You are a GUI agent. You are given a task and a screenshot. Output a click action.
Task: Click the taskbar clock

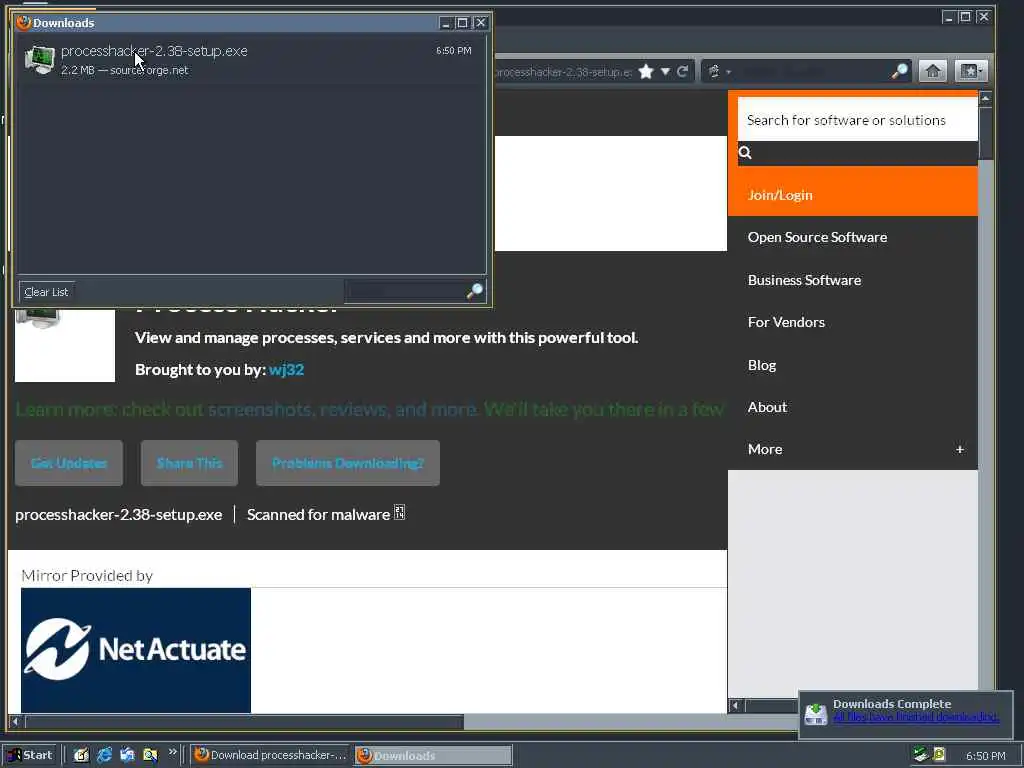click(x=985, y=756)
